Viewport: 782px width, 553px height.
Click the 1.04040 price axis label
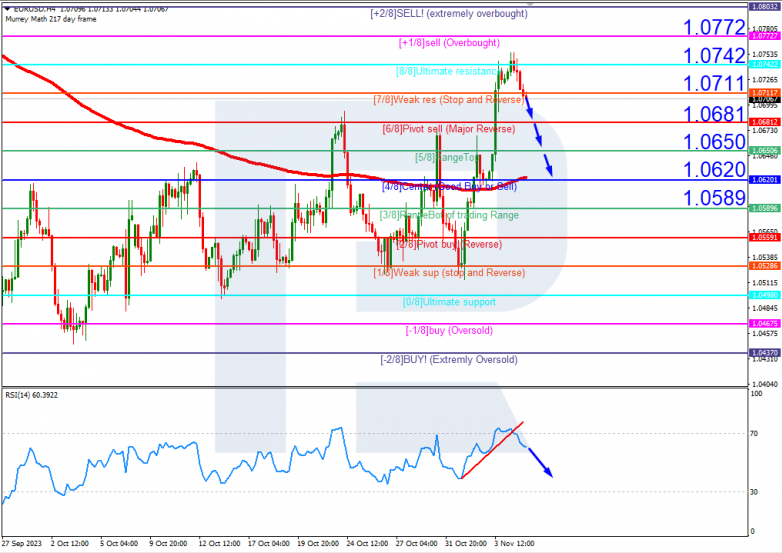(765, 384)
